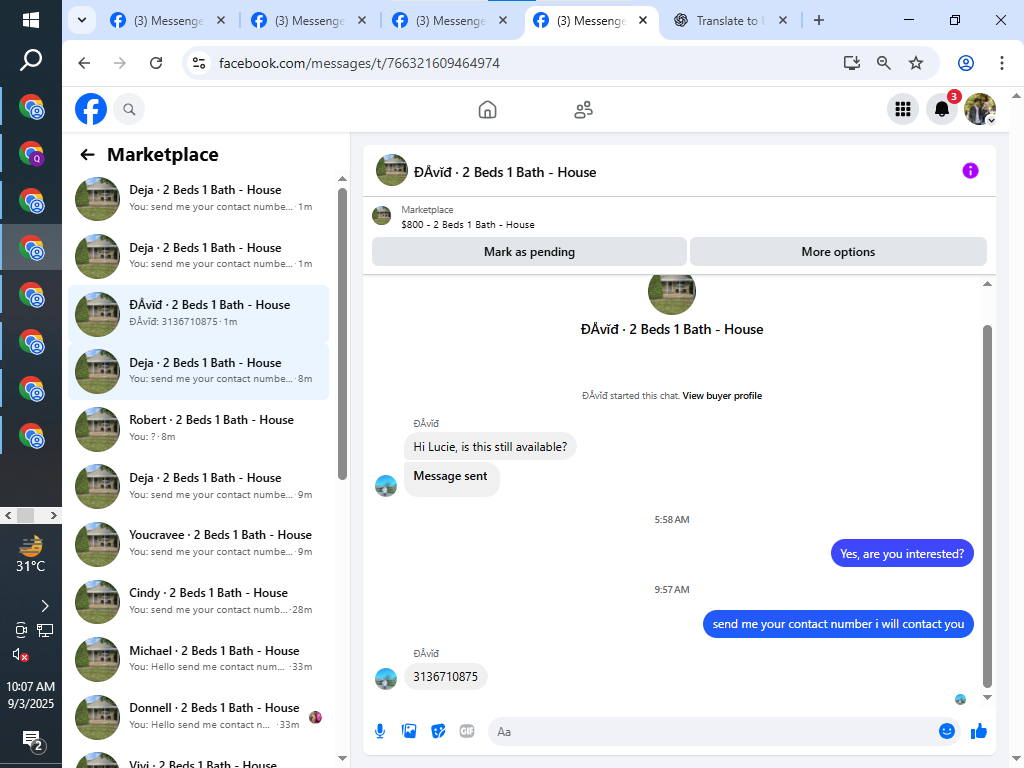Expand hidden tray icons chevron

point(44,606)
